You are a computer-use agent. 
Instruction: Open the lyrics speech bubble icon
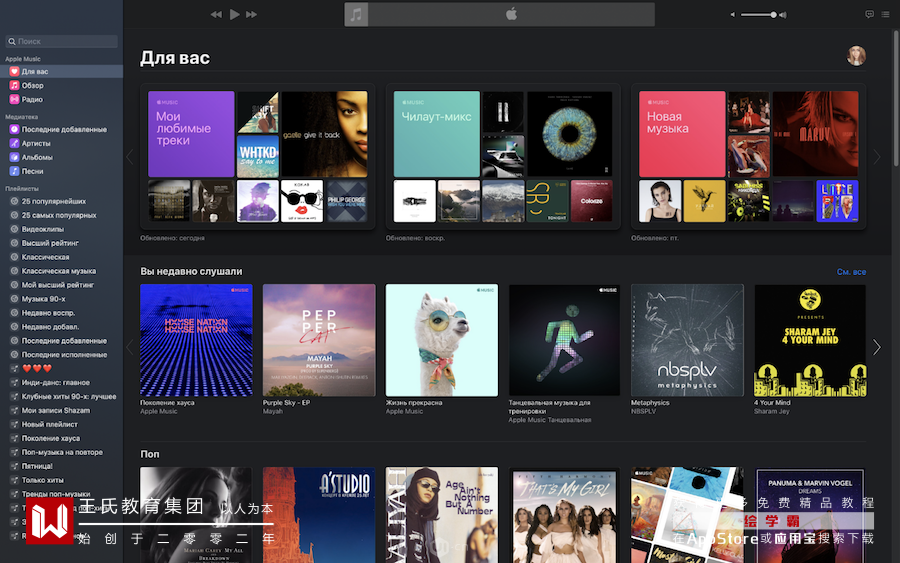870,14
